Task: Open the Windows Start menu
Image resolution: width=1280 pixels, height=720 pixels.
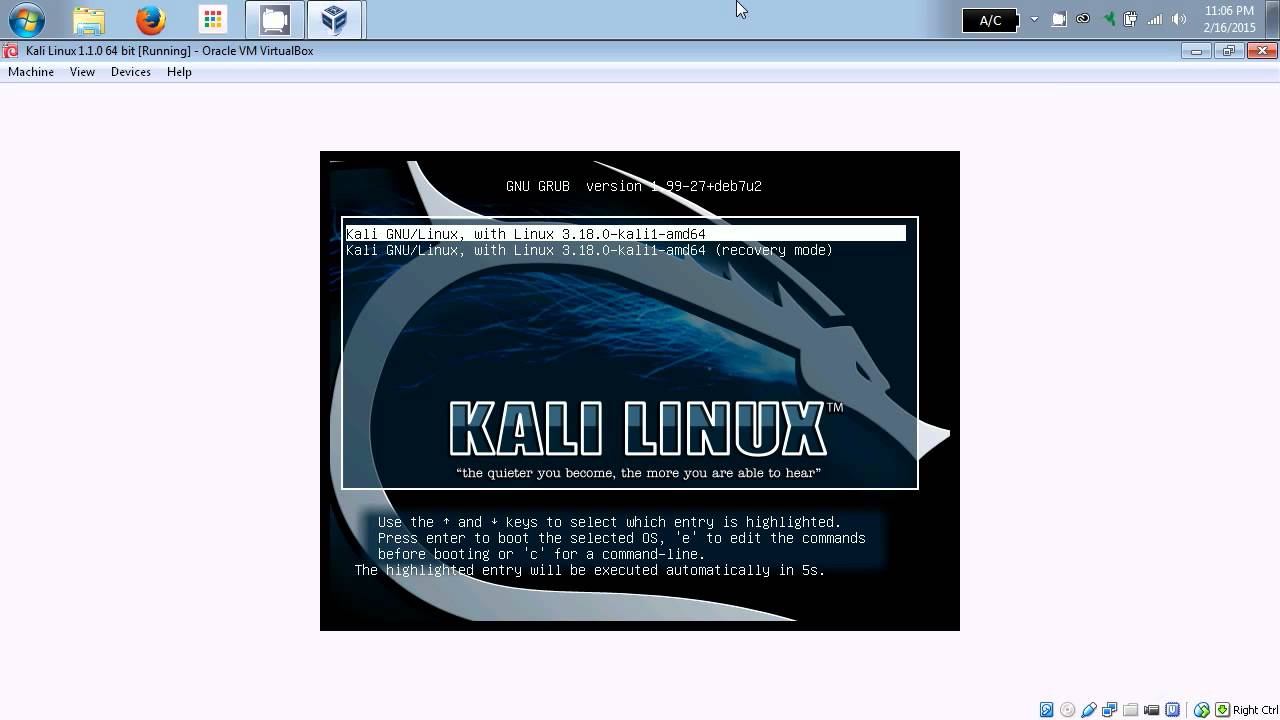Action: click(27, 20)
